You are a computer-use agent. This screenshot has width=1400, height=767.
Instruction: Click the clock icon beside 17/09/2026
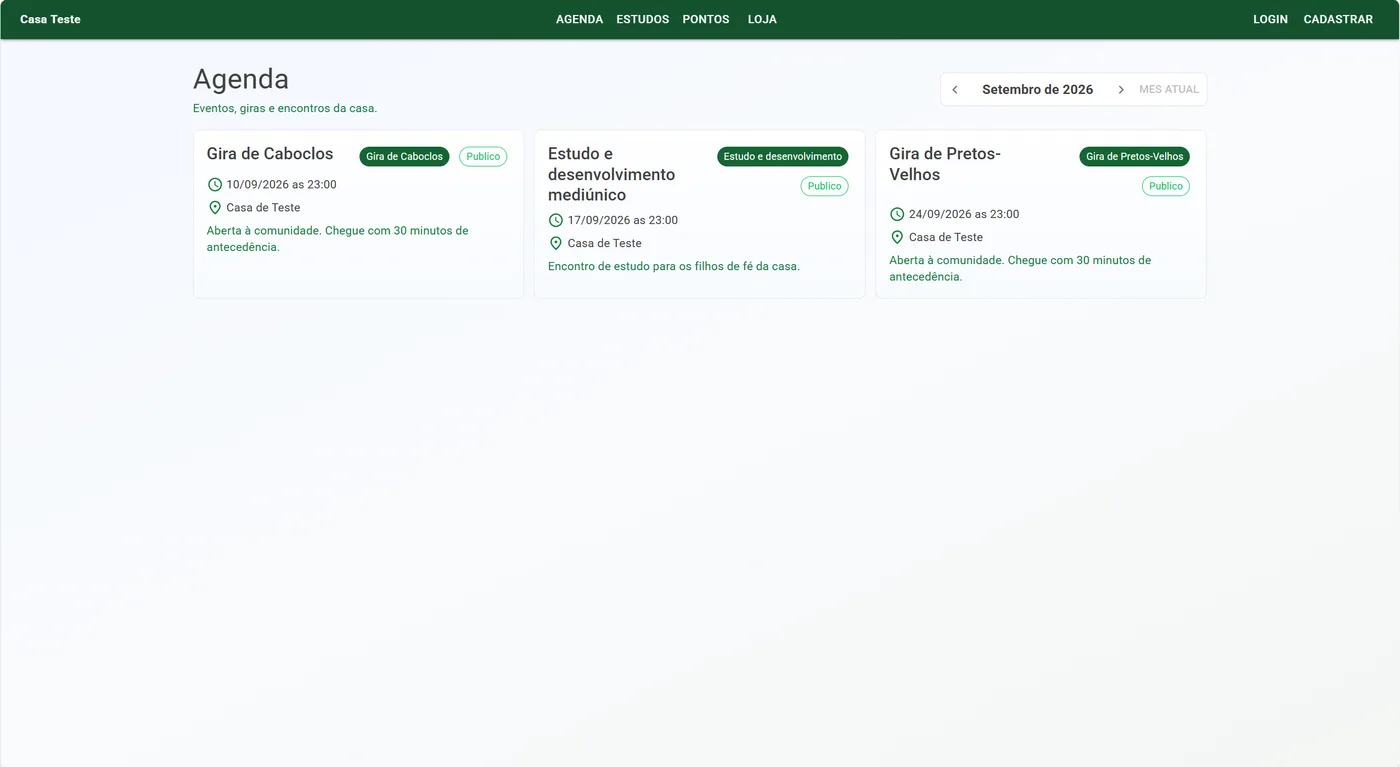point(556,220)
